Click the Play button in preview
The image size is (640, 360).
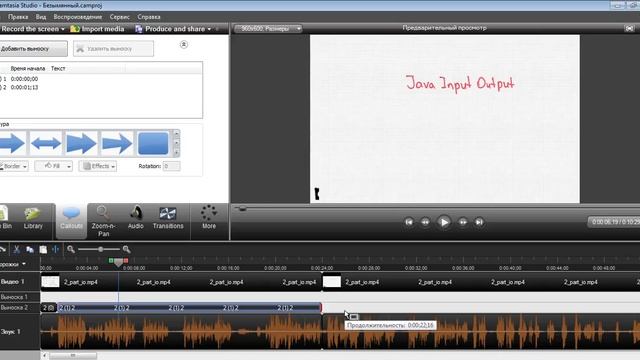point(444,222)
